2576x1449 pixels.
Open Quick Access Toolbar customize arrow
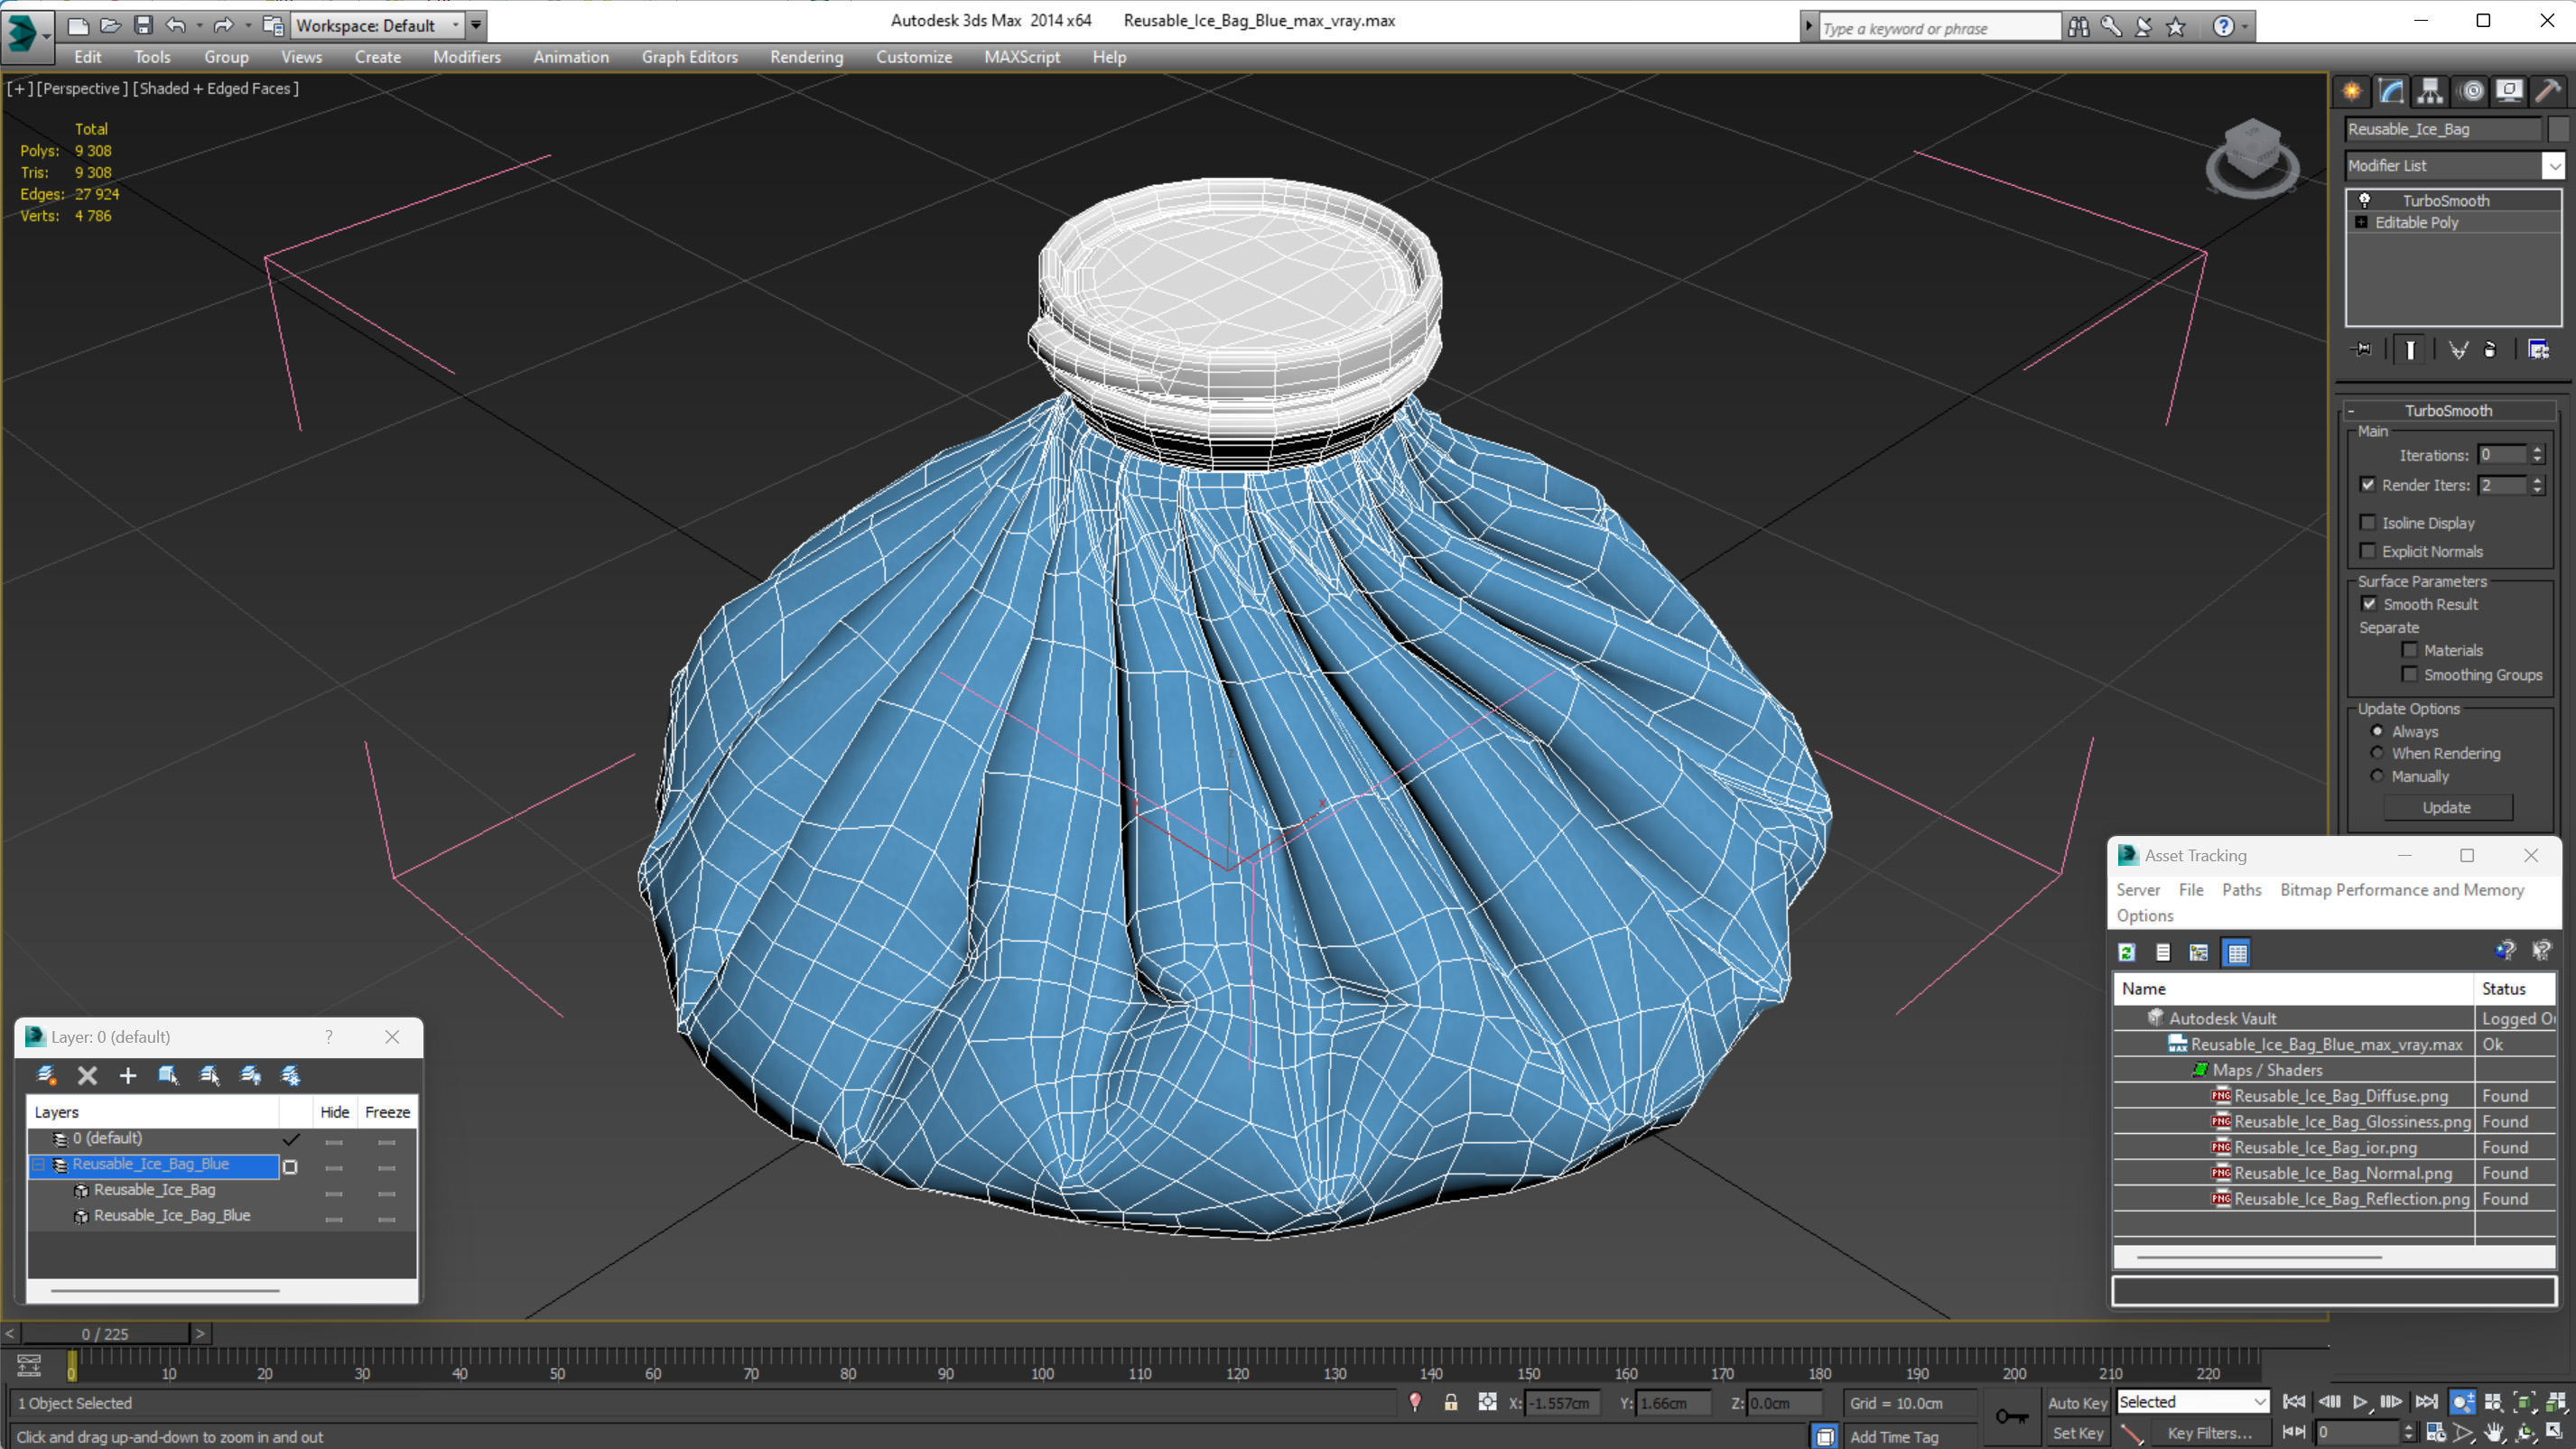coord(476,25)
